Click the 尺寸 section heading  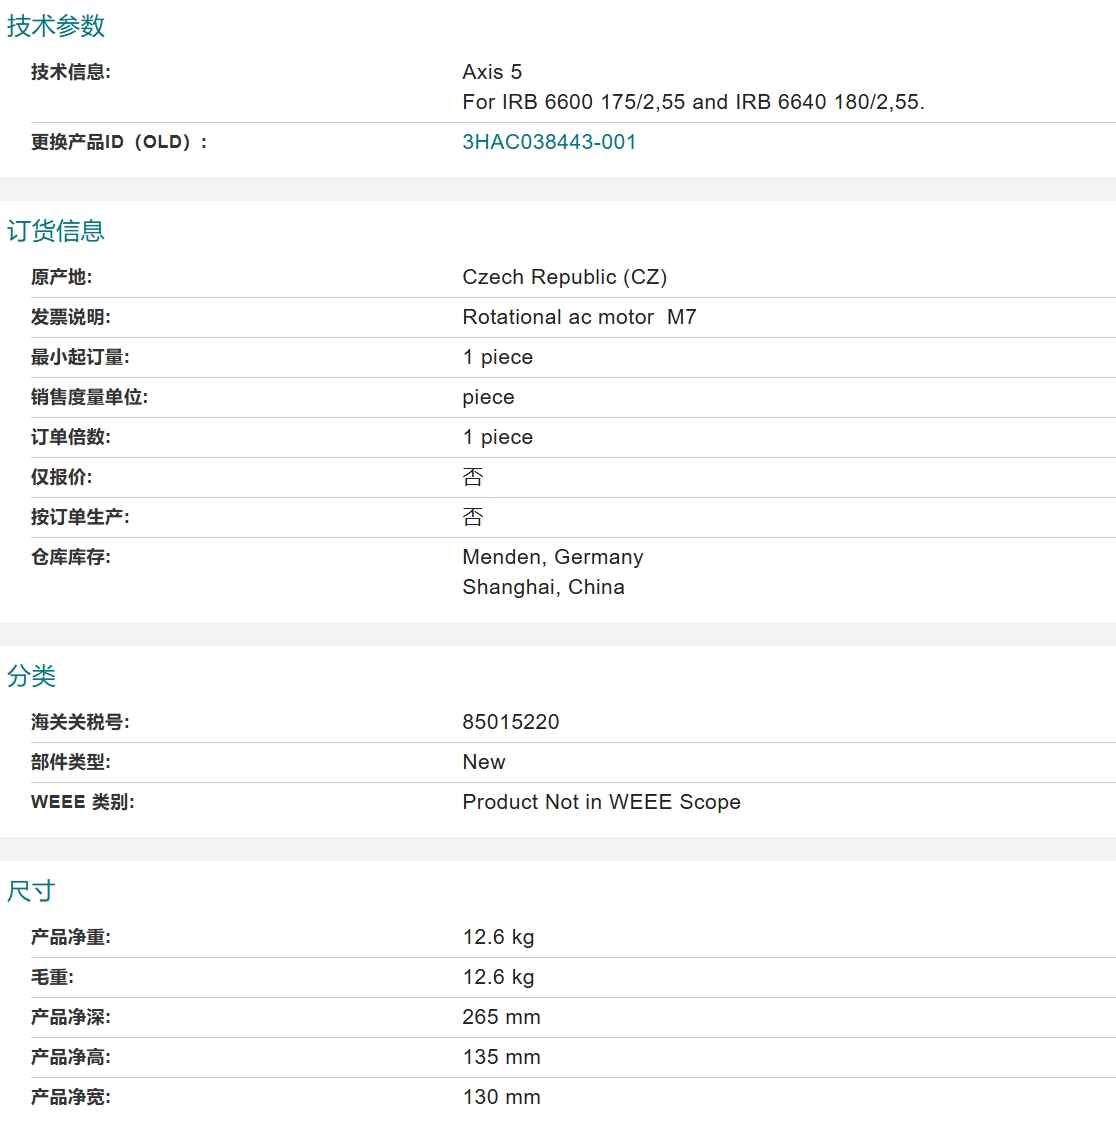tap(32, 891)
